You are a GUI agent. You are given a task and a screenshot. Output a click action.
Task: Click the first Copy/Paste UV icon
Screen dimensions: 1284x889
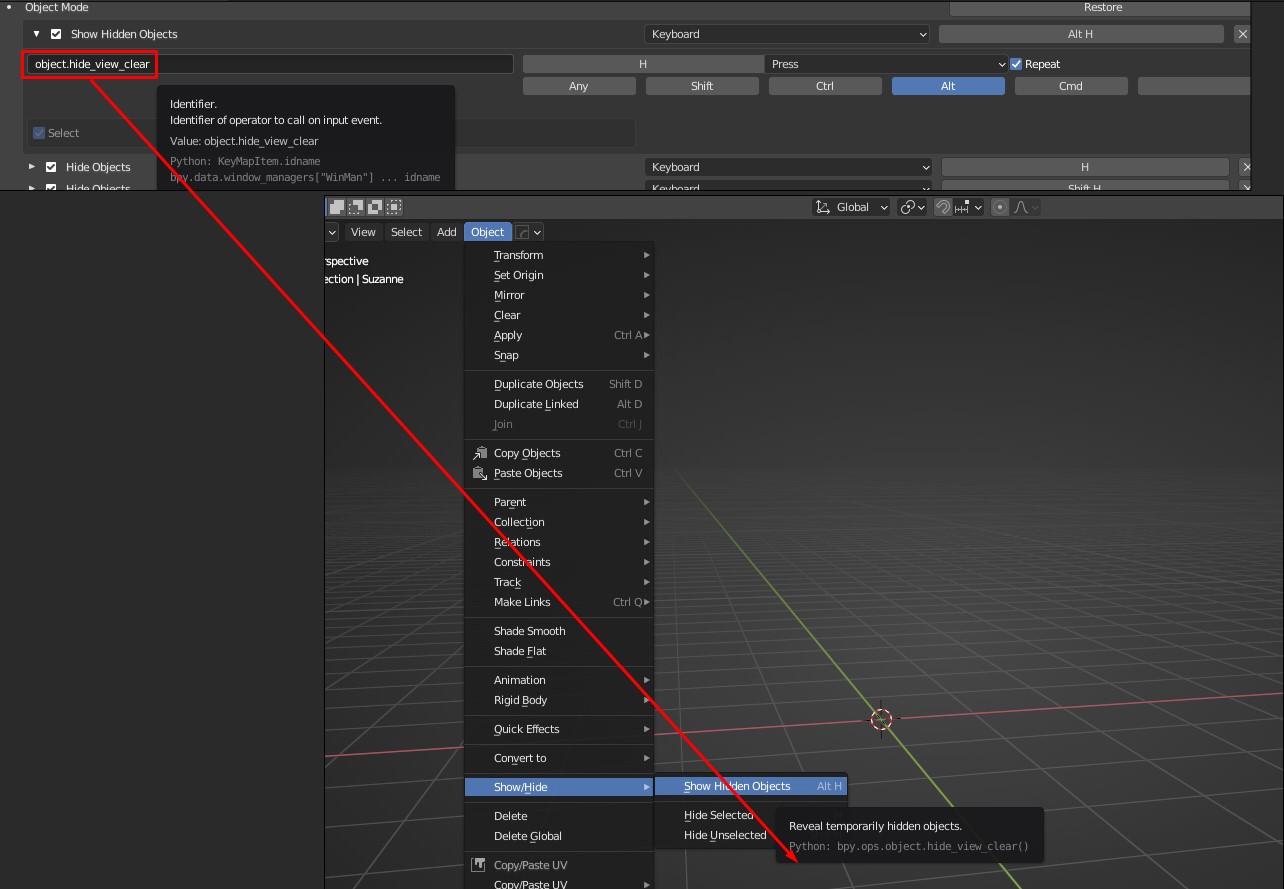480,865
